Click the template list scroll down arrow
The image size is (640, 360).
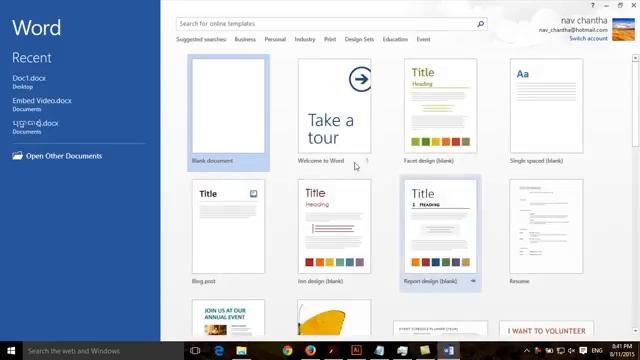[x=635, y=331]
